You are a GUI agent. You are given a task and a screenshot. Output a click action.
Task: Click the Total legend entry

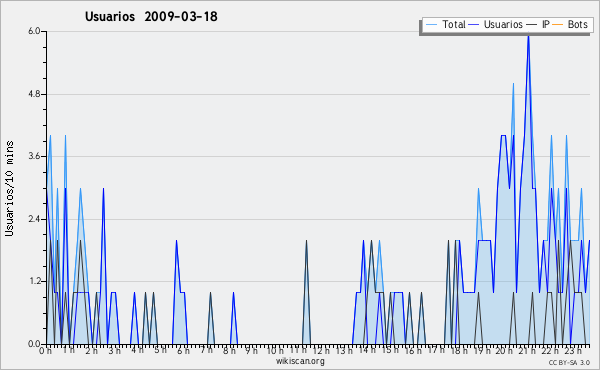[446, 24]
